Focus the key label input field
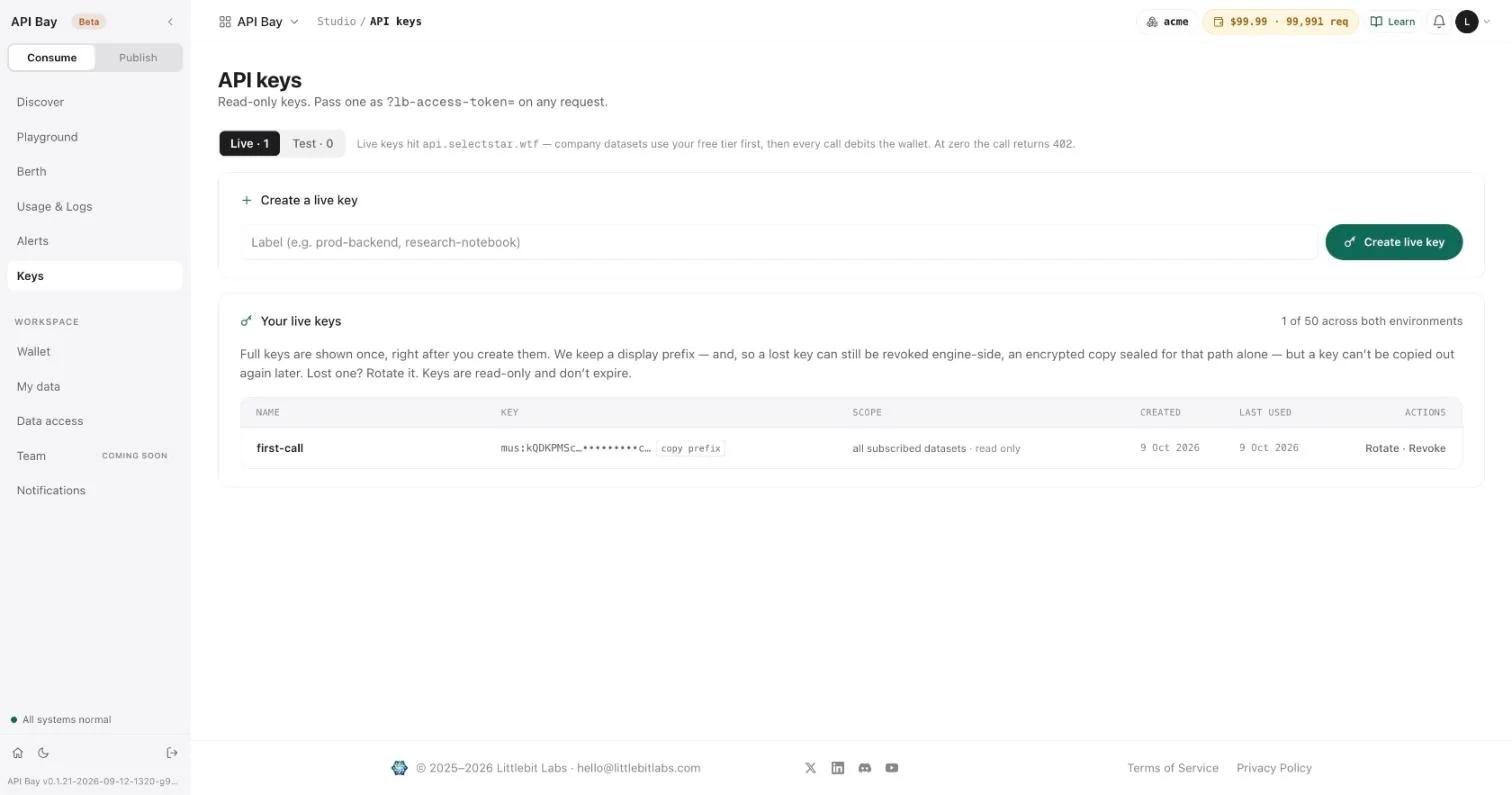1512x795 pixels. [779, 242]
